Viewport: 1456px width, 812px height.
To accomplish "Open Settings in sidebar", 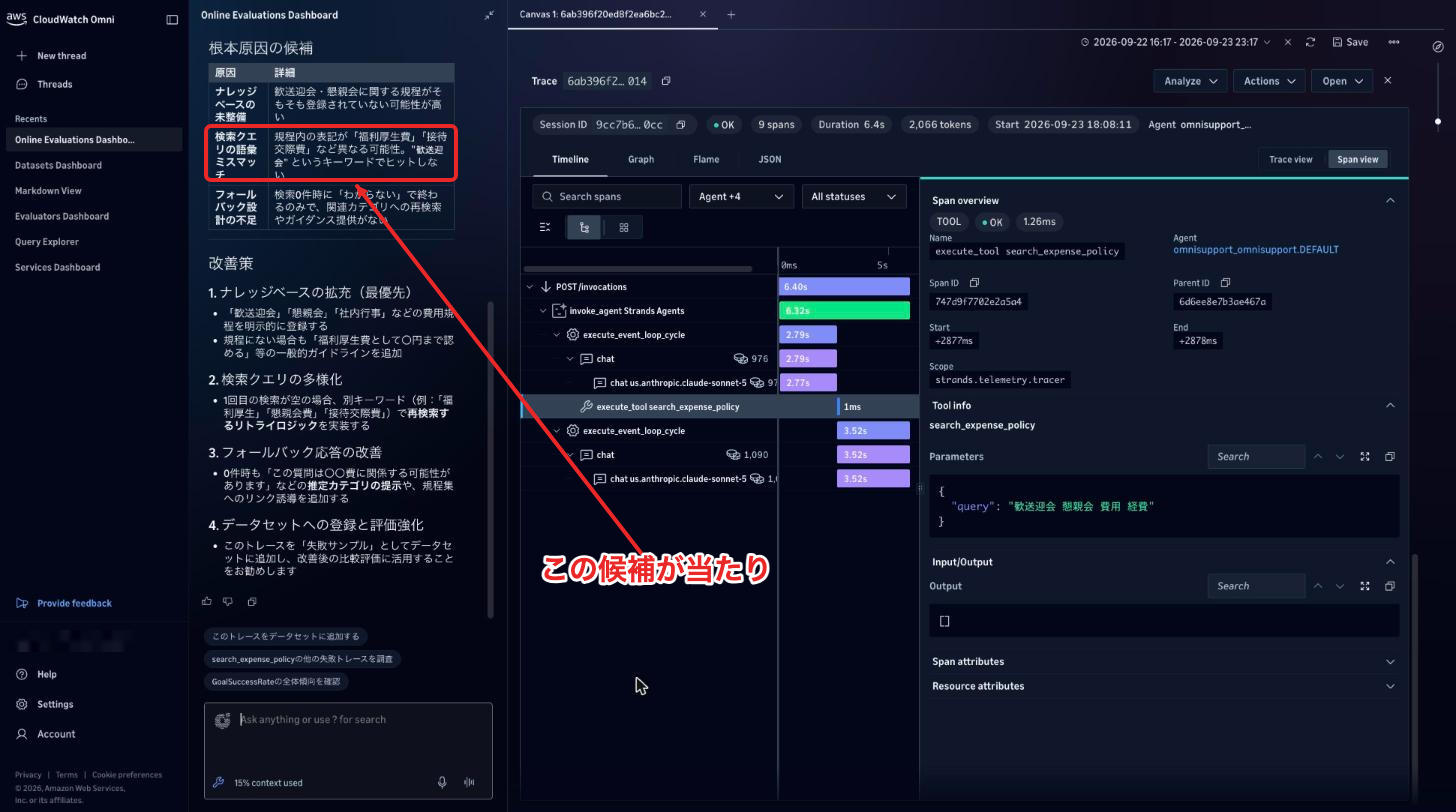I will click(55, 704).
